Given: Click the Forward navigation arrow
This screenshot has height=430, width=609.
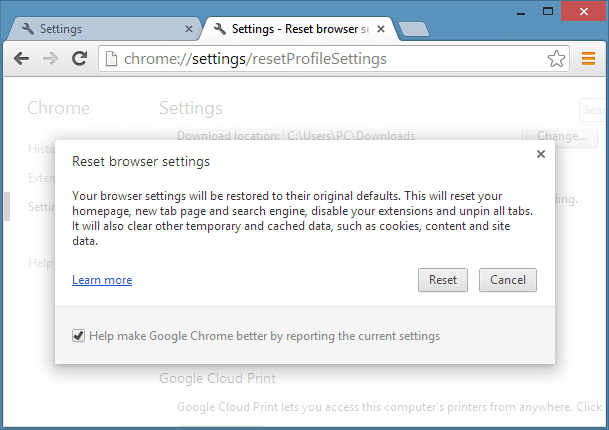Looking at the screenshot, I should (x=50, y=59).
